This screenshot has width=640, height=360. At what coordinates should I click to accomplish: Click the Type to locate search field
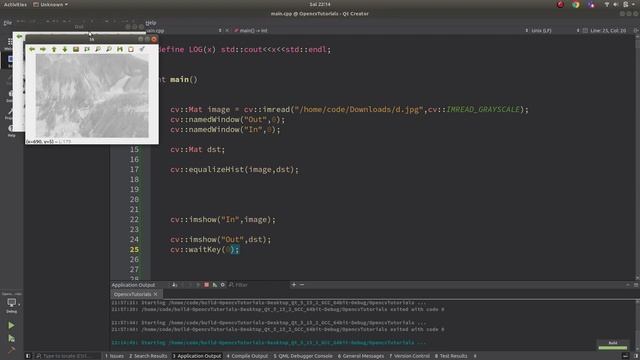coord(67,356)
